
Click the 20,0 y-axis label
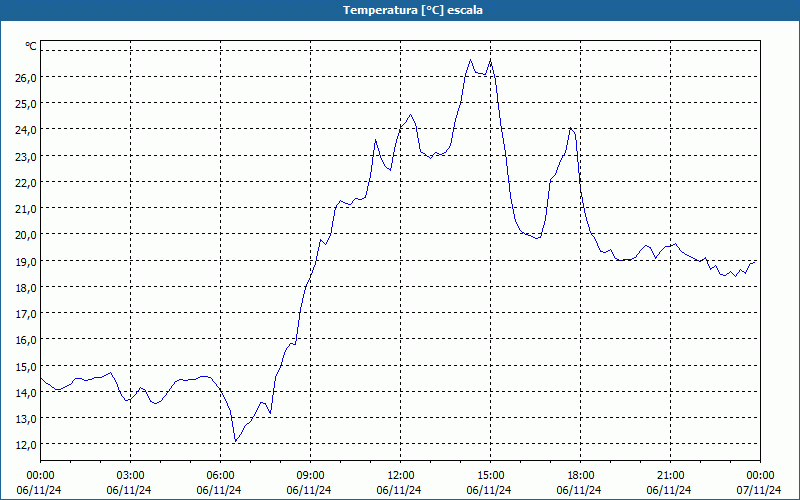click(x=26, y=235)
